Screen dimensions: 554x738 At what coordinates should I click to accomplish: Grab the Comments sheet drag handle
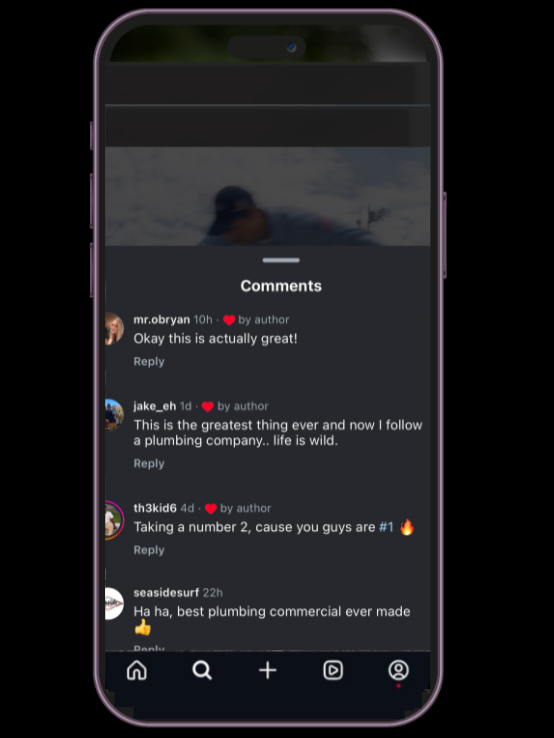click(x=281, y=260)
